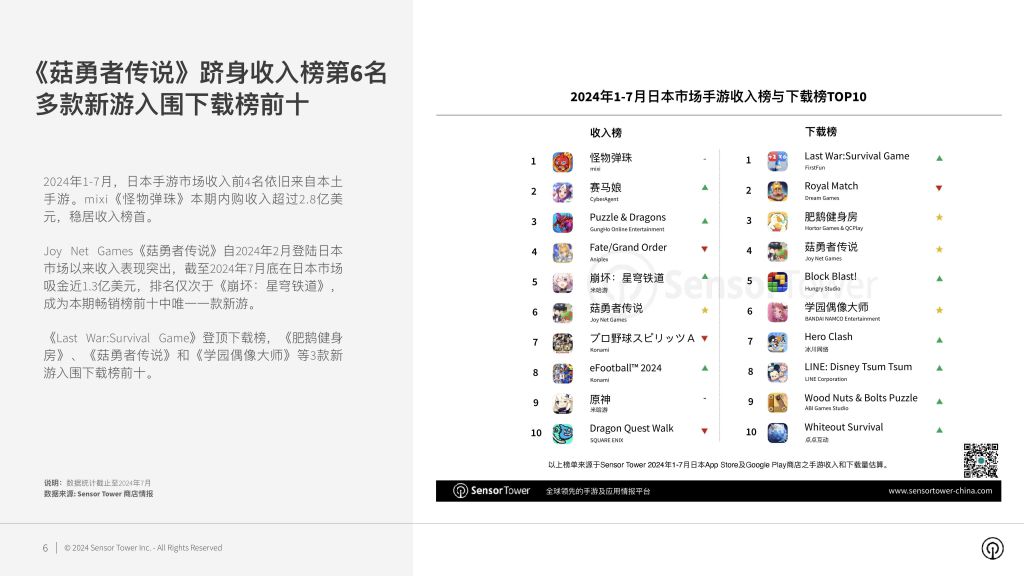Click the footnote 以上榜单来源于Sensor Tower

(x=718, y=465)
